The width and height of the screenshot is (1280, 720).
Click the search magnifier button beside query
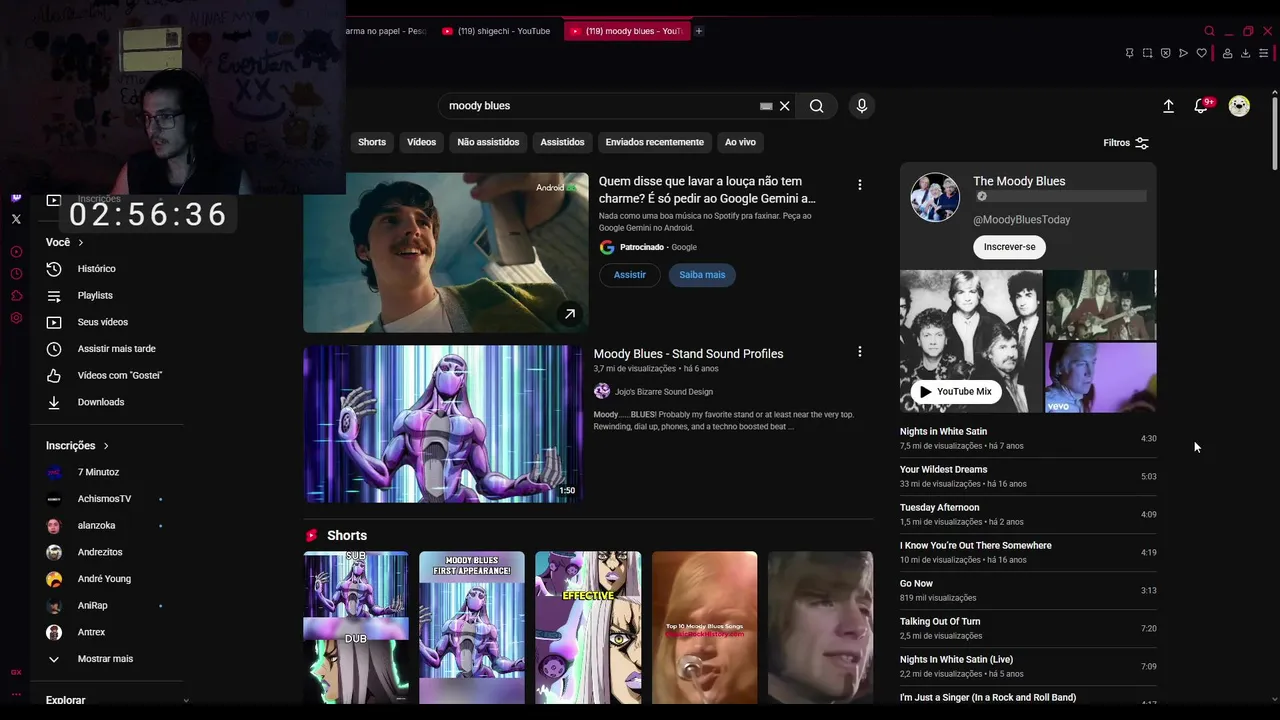tap(817, 106)
